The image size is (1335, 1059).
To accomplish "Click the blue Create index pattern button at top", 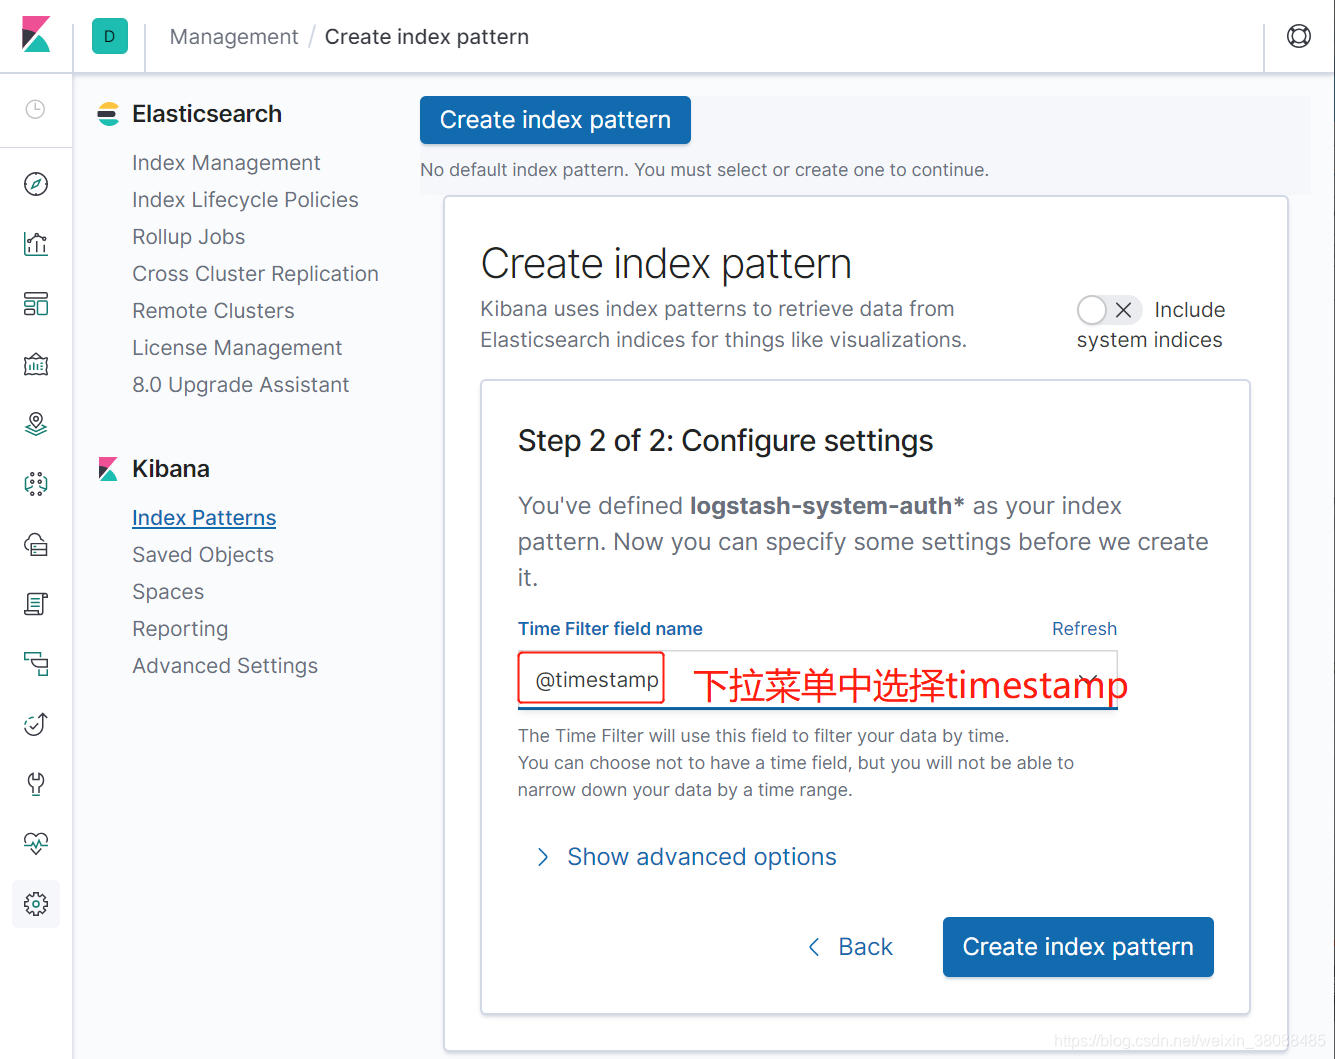I will tap(555, 120).
